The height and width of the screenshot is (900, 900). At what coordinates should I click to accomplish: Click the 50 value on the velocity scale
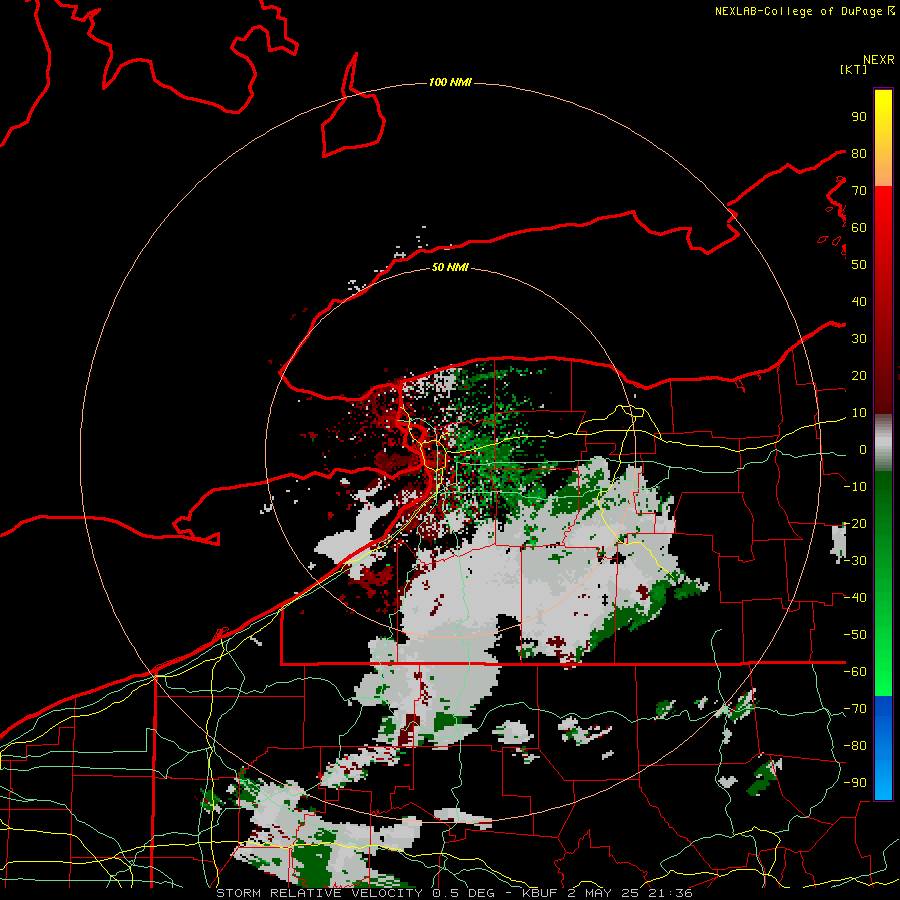[859, 265]
